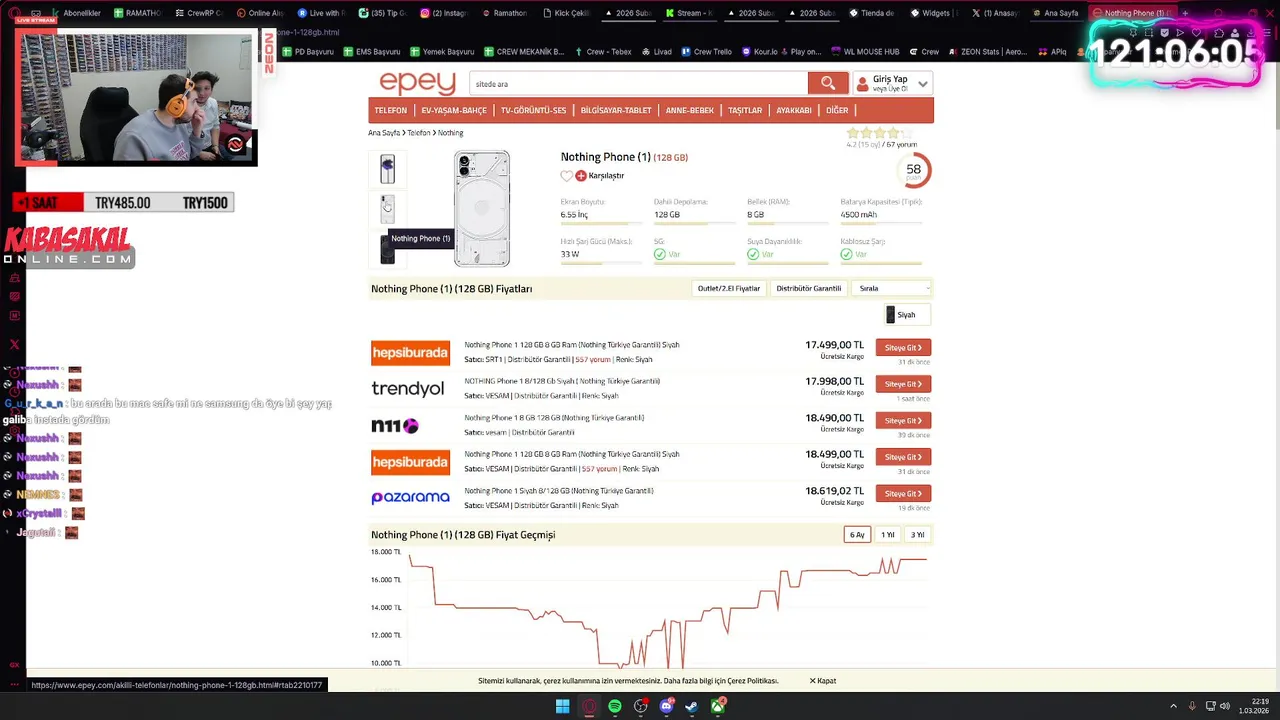Show hidden system tray icons
Viewport: 1280px width, 720px height.
pos(1173,707)
